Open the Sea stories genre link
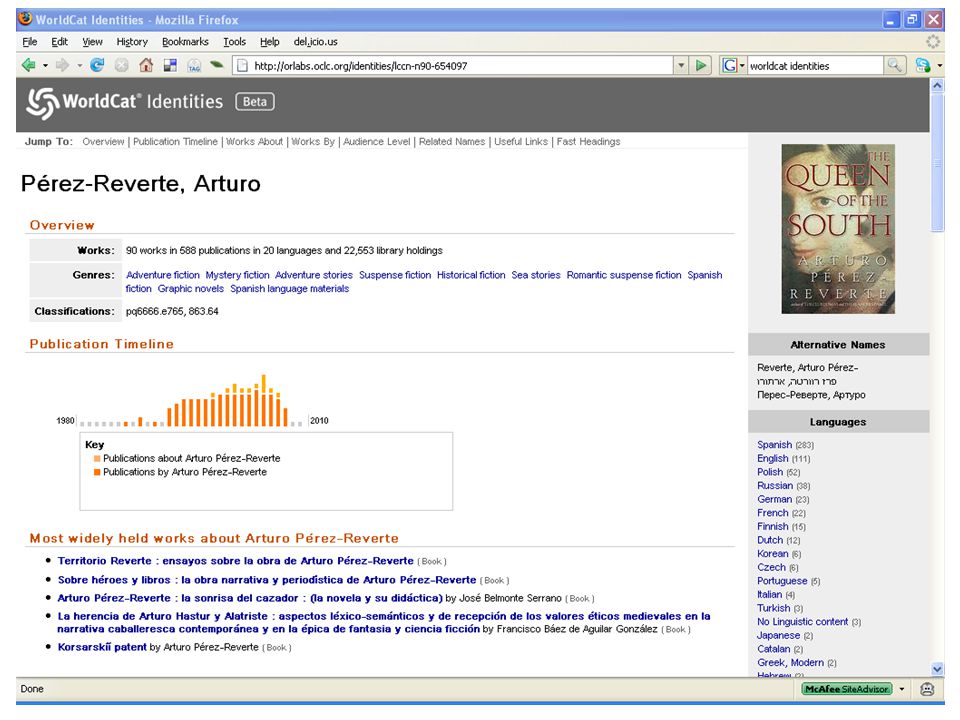960x720 pixels. coord(536,275)
